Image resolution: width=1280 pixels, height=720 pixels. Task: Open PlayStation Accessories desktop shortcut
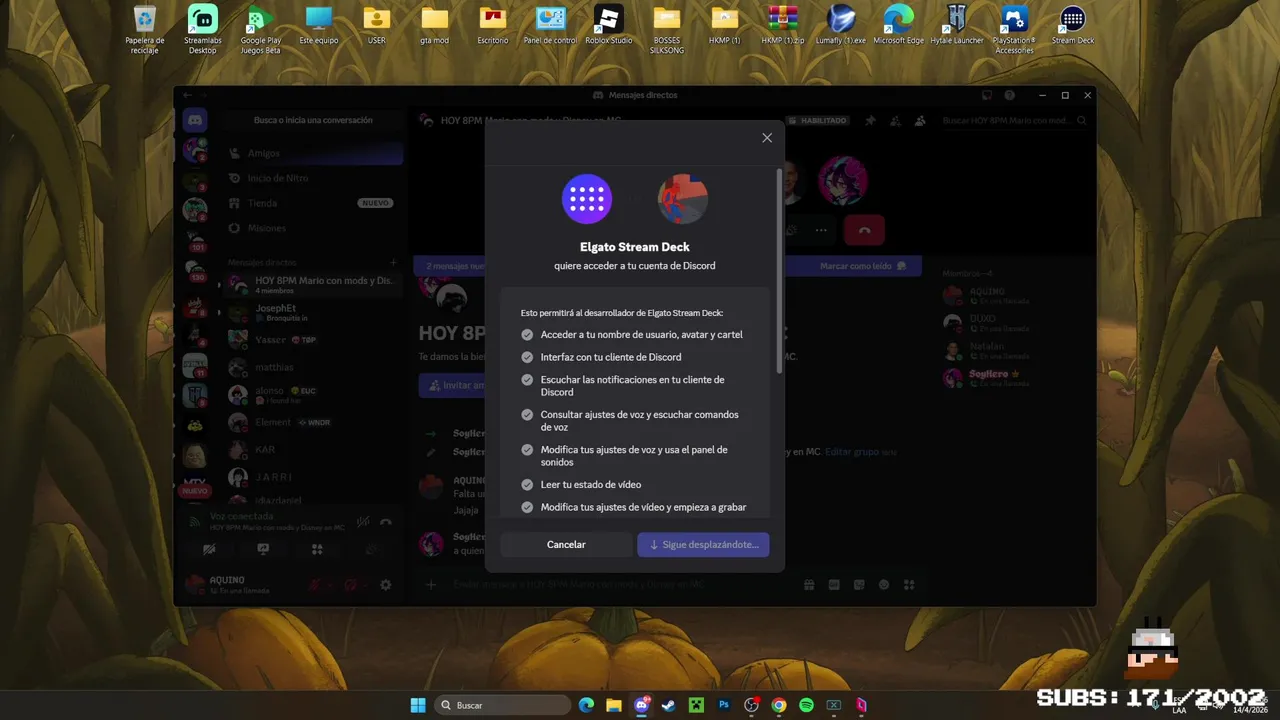(1014, 30)
